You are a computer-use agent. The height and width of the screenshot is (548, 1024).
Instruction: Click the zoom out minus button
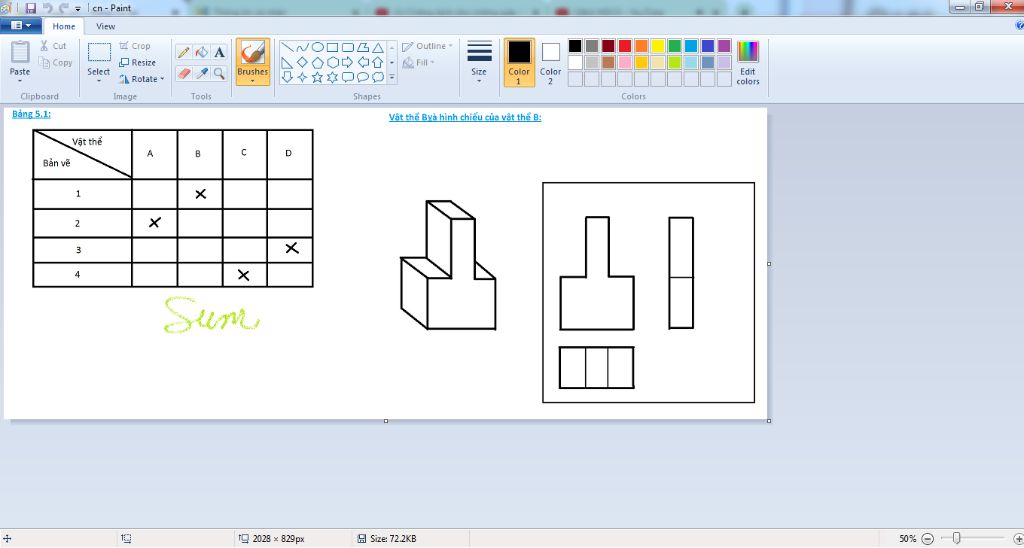tap(927, 539)
